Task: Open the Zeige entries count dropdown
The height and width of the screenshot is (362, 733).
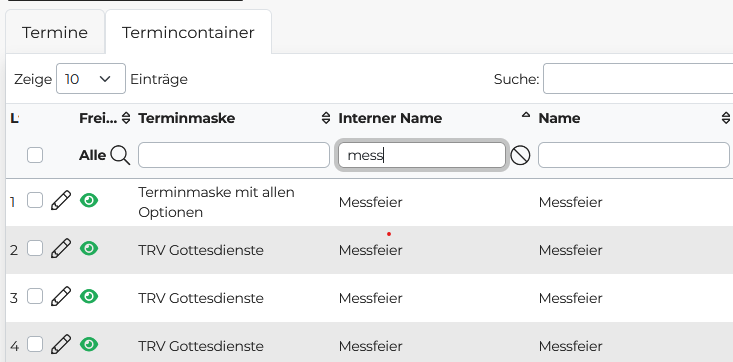Action: (x=91, y=79)
